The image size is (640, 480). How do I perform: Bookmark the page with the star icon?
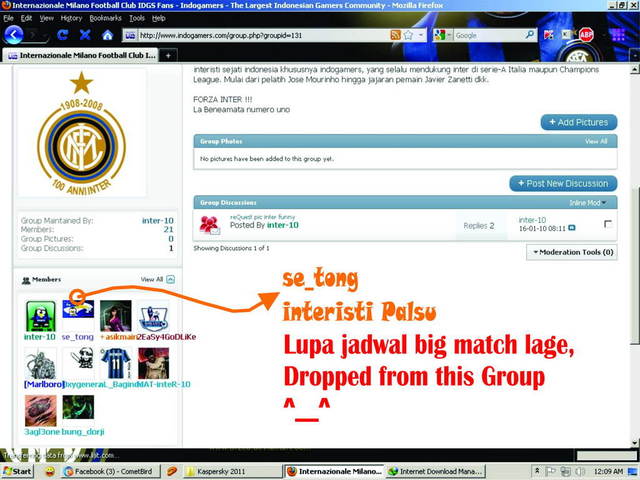coord(408,35)
